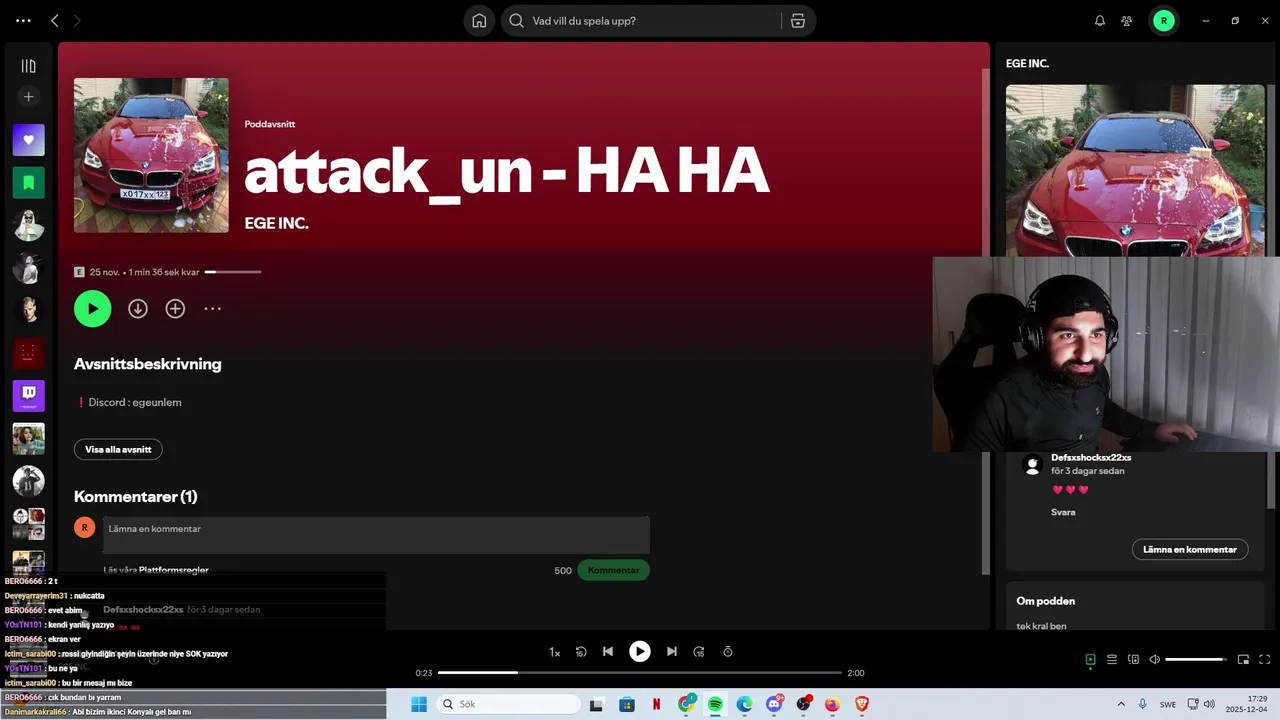Viewport: 1280px width, 720px height.
Task: Expand system tray hidden icons chevron
Action: [x=1120, y=704]
